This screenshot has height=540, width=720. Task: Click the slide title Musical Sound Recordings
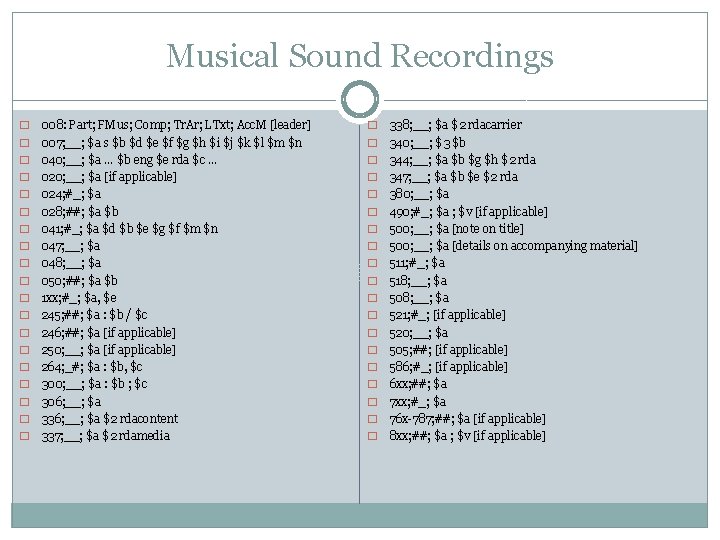[x=360, y=56]
